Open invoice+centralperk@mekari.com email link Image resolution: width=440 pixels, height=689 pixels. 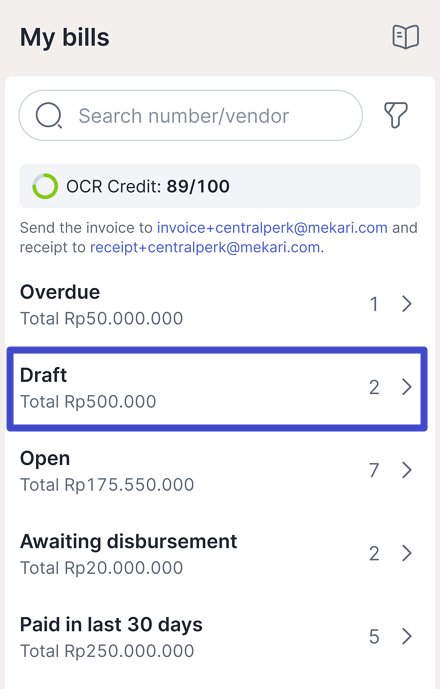(x=272, y=228)
